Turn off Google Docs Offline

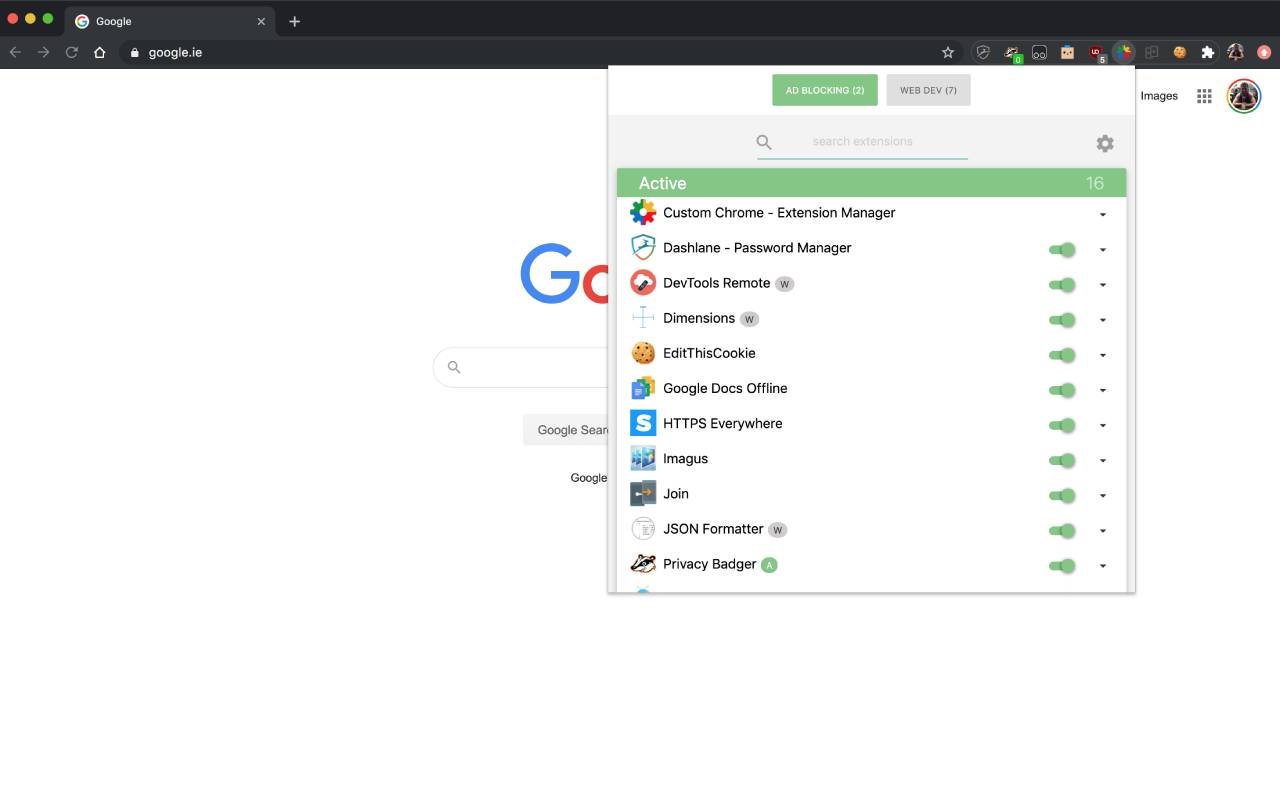click(1062, 390)
